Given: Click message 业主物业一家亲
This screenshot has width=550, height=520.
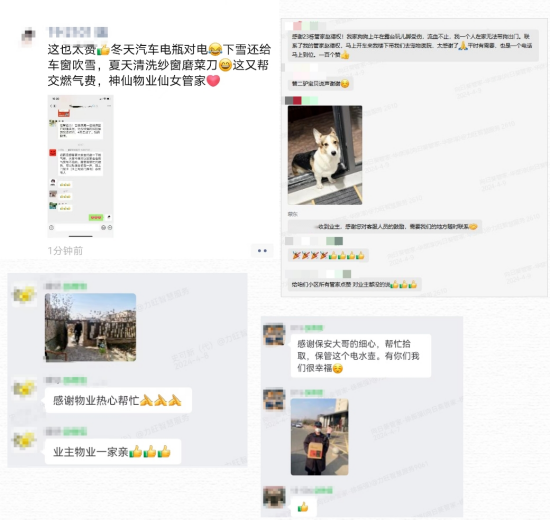Looking at the screenshot, I should tap(113, 452).
